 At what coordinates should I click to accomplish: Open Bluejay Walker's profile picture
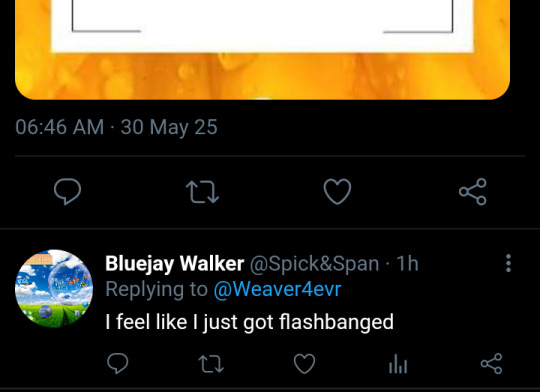coord(54,288)
